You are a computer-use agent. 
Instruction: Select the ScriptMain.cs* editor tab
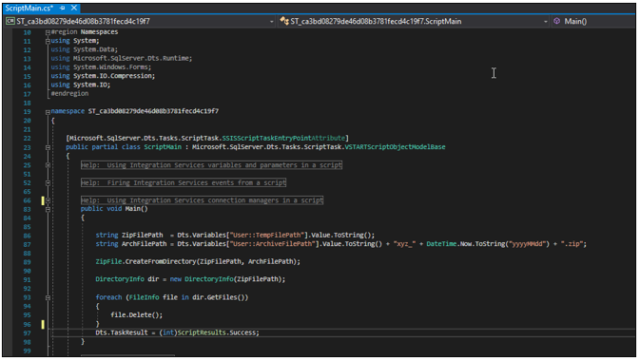tap(29, 8)
